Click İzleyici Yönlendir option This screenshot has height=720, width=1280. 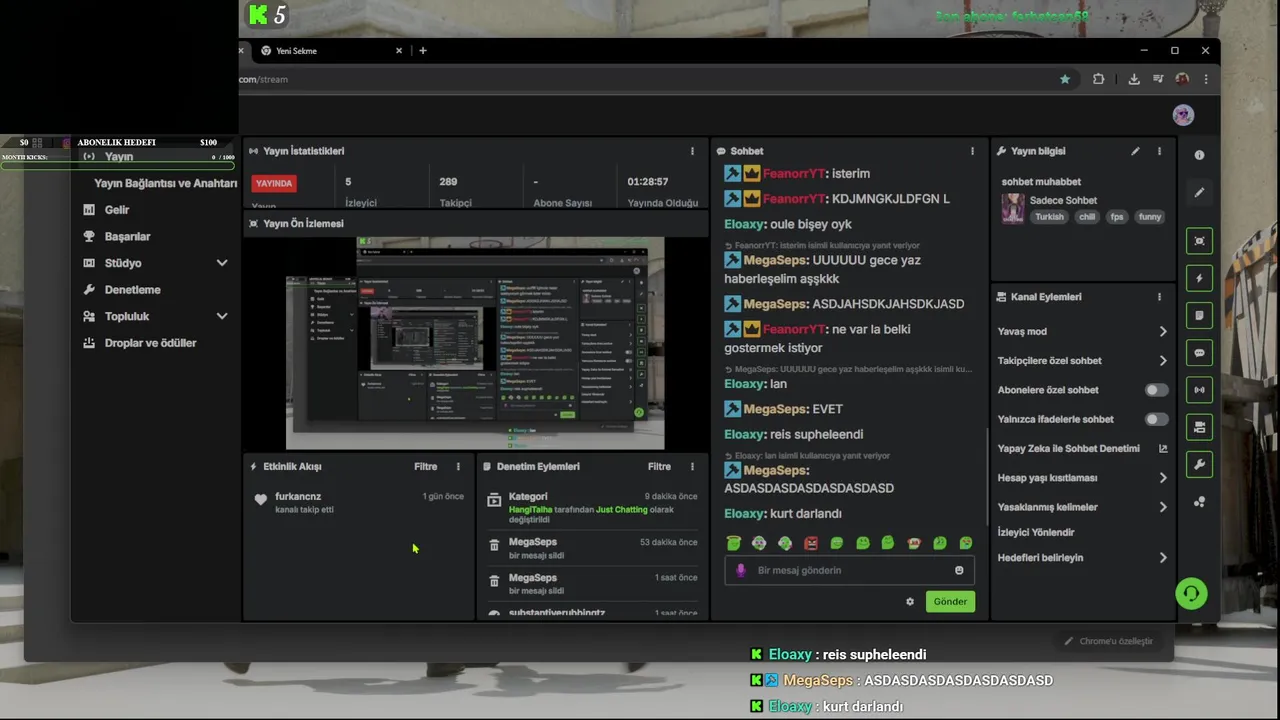pos(1036,533)
